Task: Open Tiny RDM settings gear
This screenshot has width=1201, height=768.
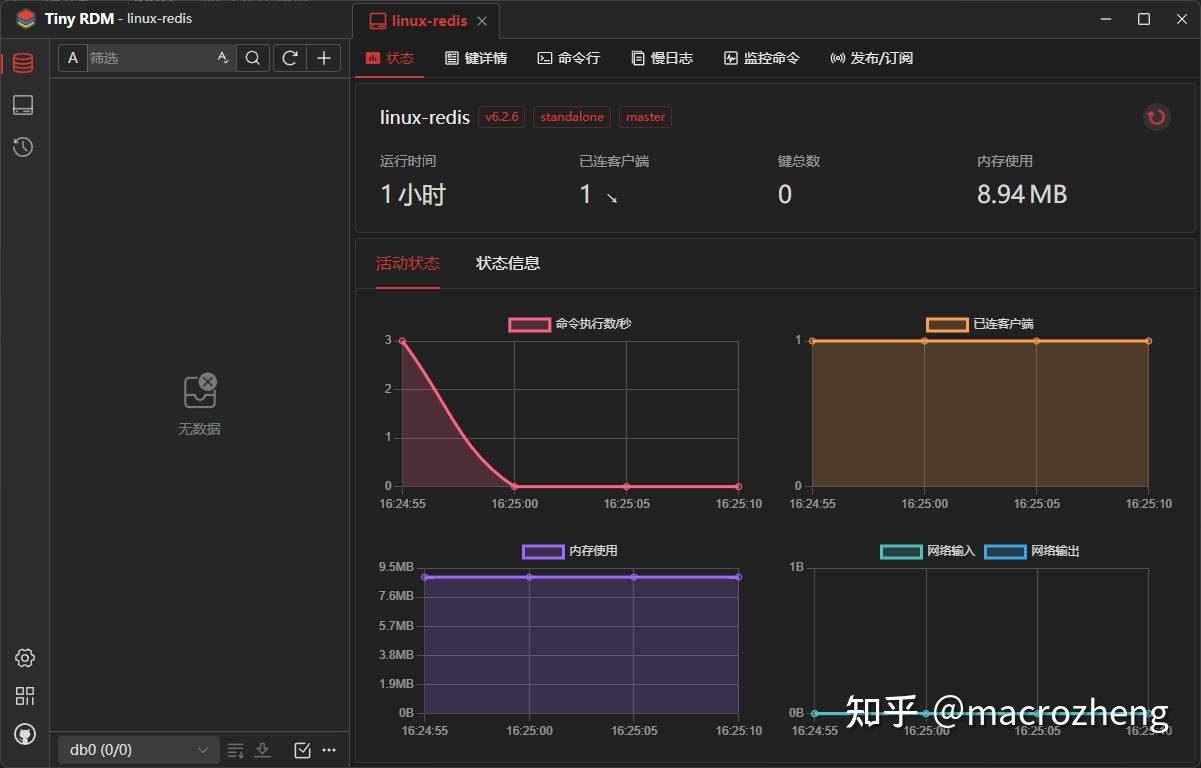Action: click(x=24, y=658)
